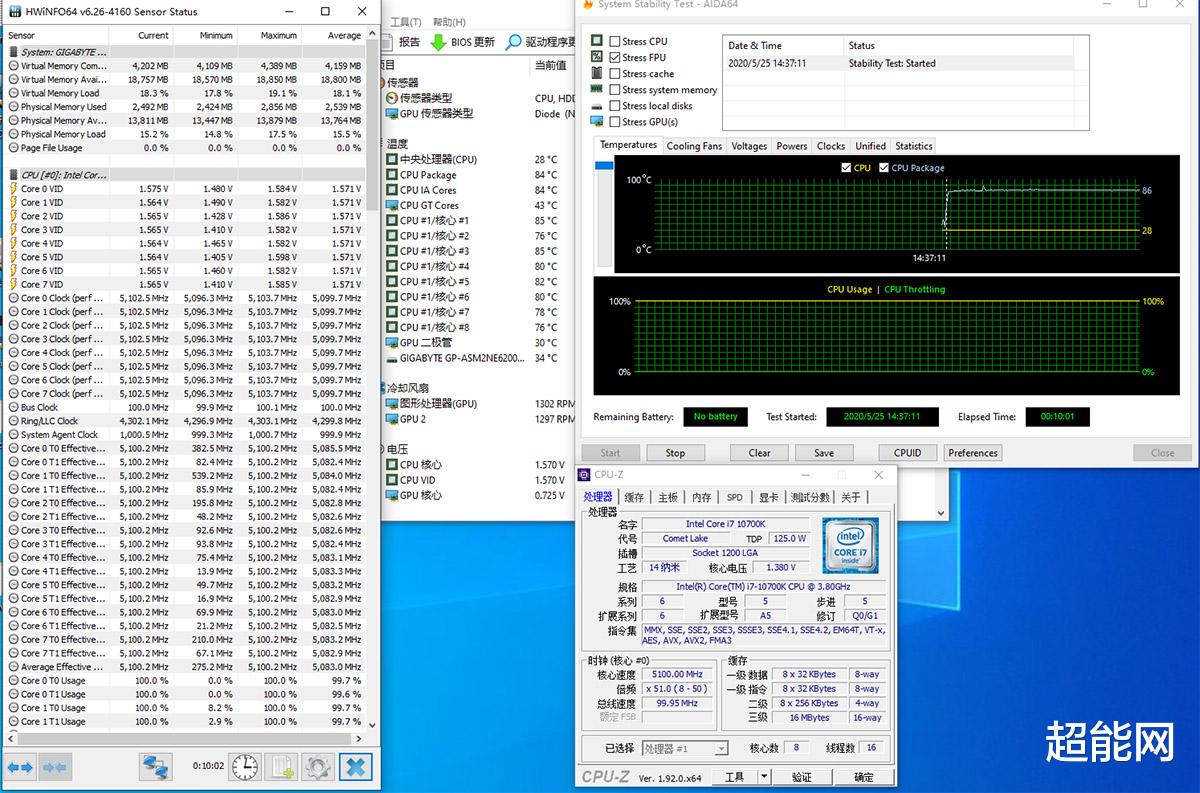The image size is (1200, 793).
Task: Uncheck the Stress FPU checkbox
Action: (x=615, y=57)
